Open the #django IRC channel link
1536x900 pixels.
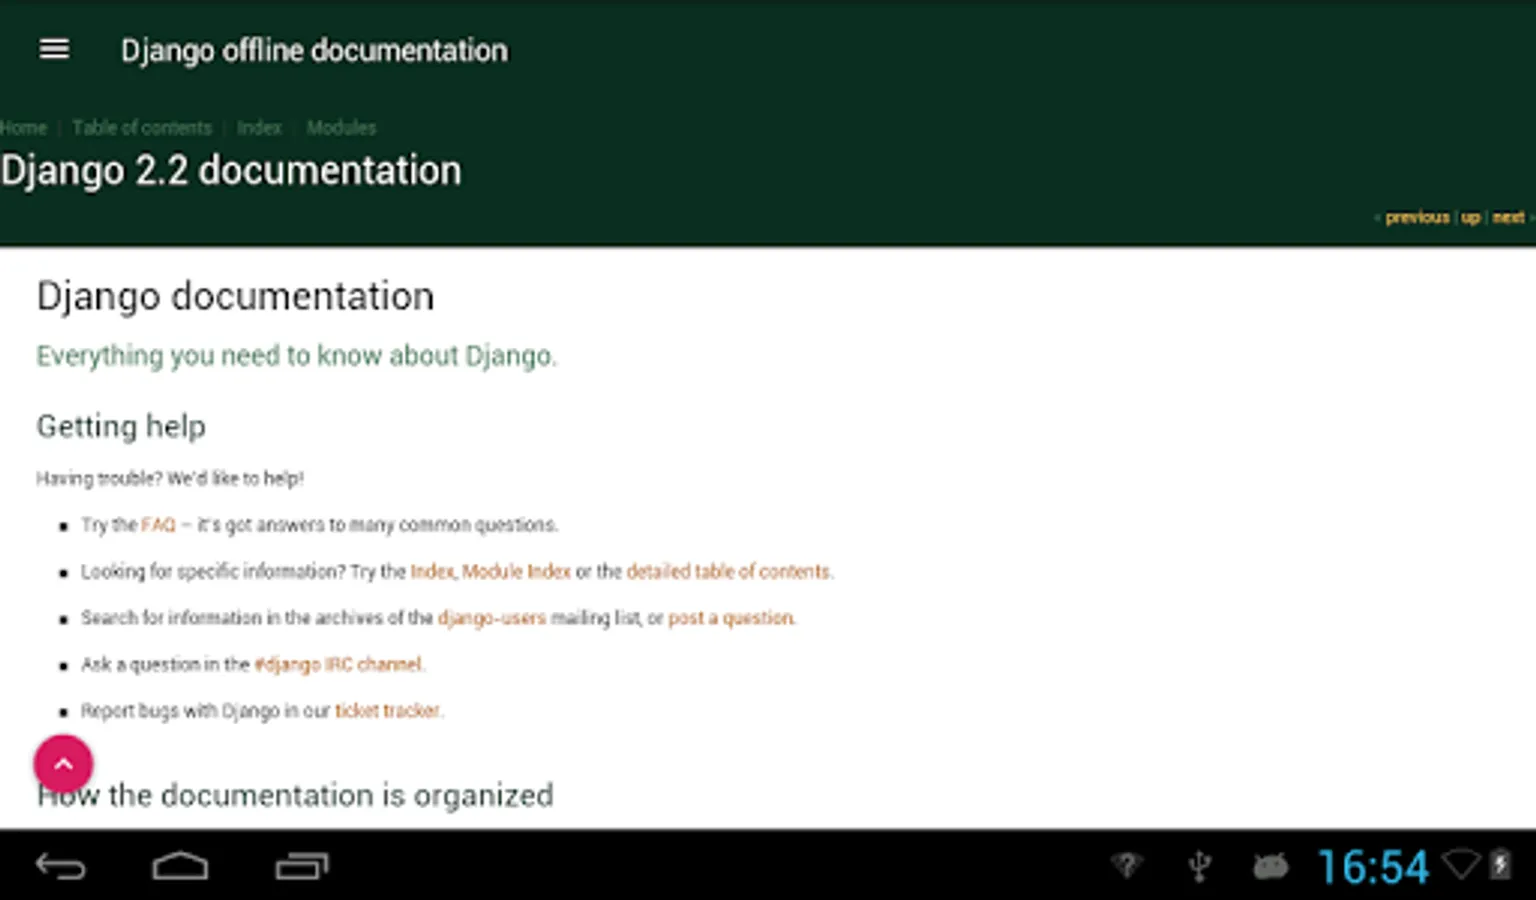[338, 664]
